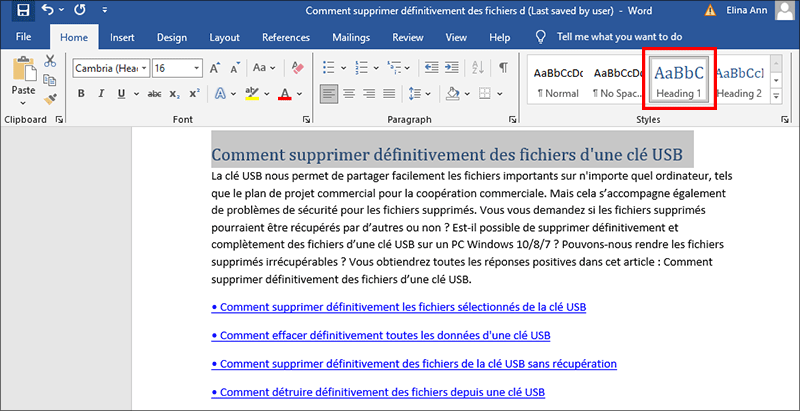Image resolution: width=800 pixels, height=411 pixels.
Task: Select the Format Painter brush
Action: click(49, 99)
